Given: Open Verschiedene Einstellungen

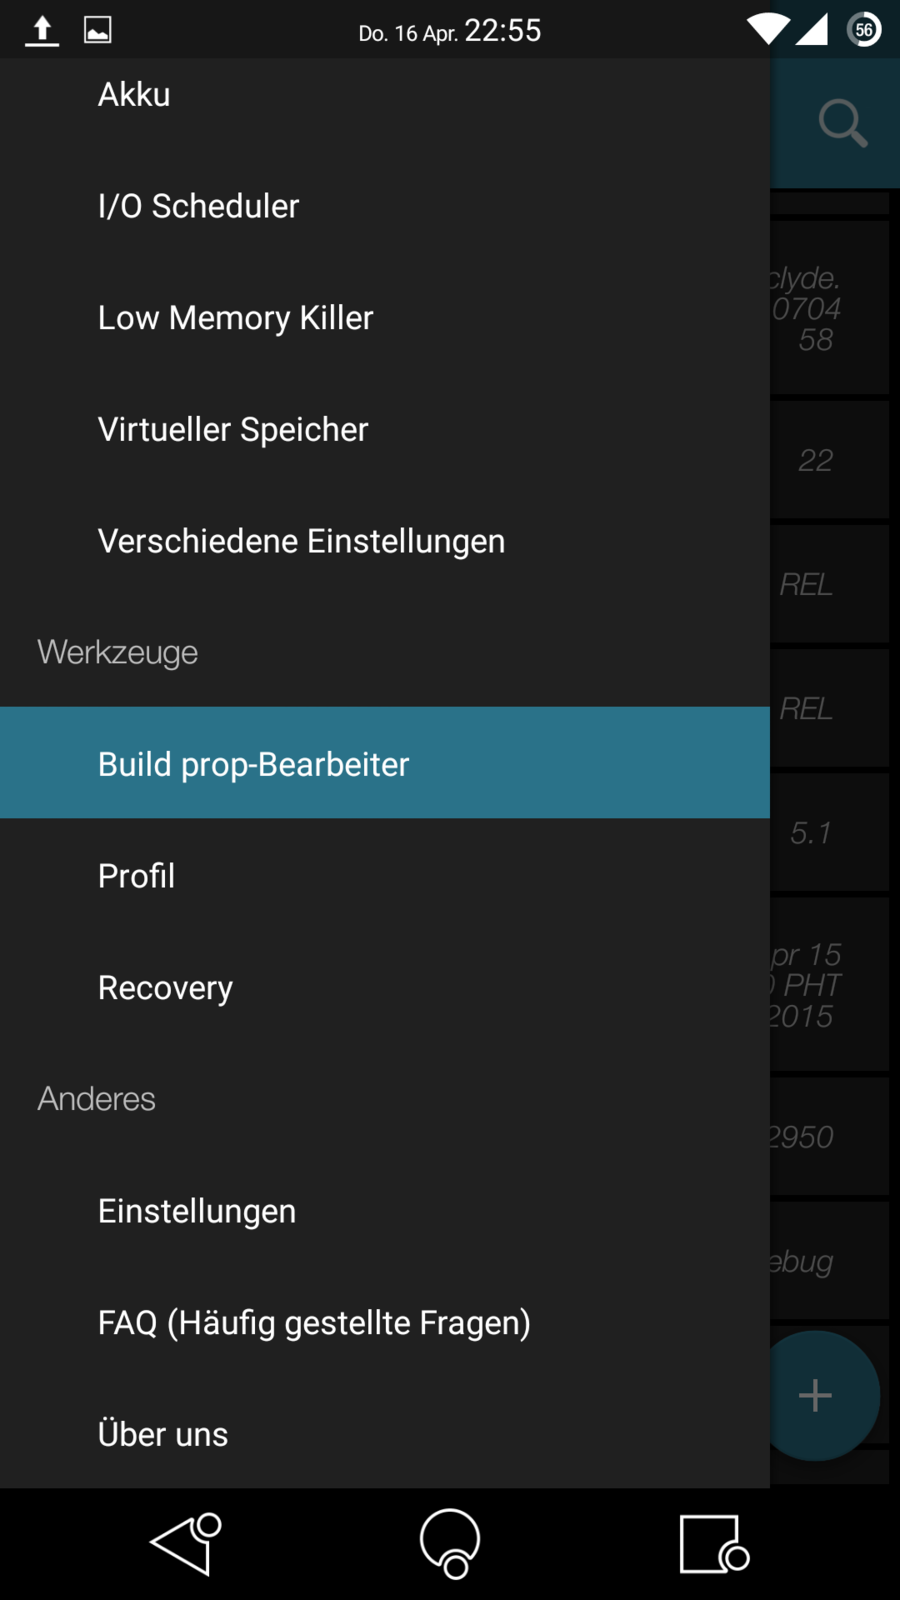Looking at the screenshot, I should click(301, 541).
